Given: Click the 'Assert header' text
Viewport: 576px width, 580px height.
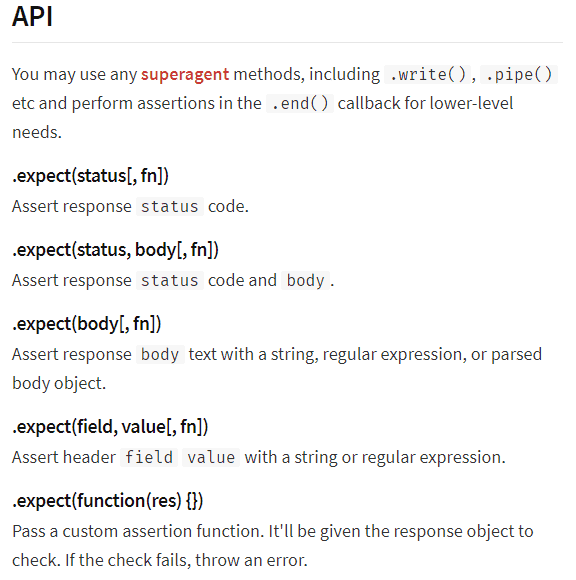Looking at the screenshot, I should pos(64,458).
